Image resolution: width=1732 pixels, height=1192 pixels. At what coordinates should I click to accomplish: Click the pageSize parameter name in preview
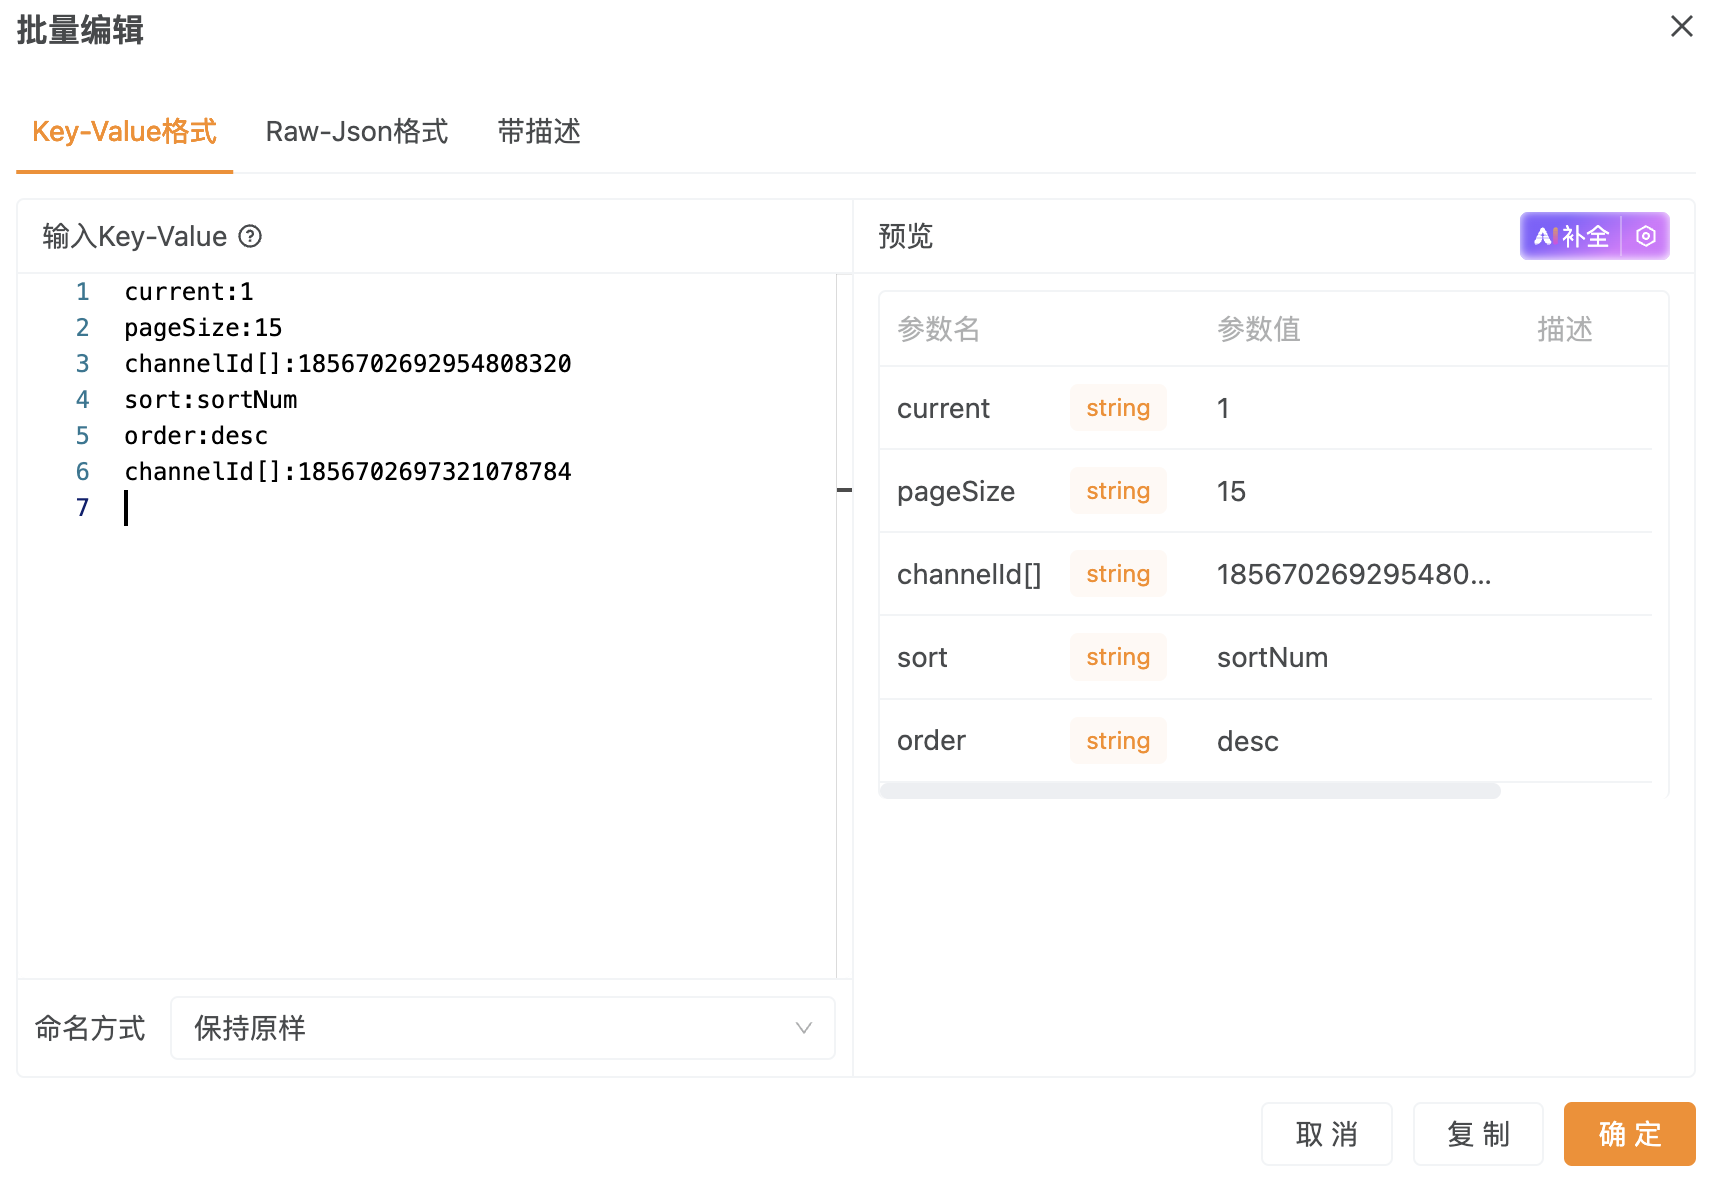956,491
